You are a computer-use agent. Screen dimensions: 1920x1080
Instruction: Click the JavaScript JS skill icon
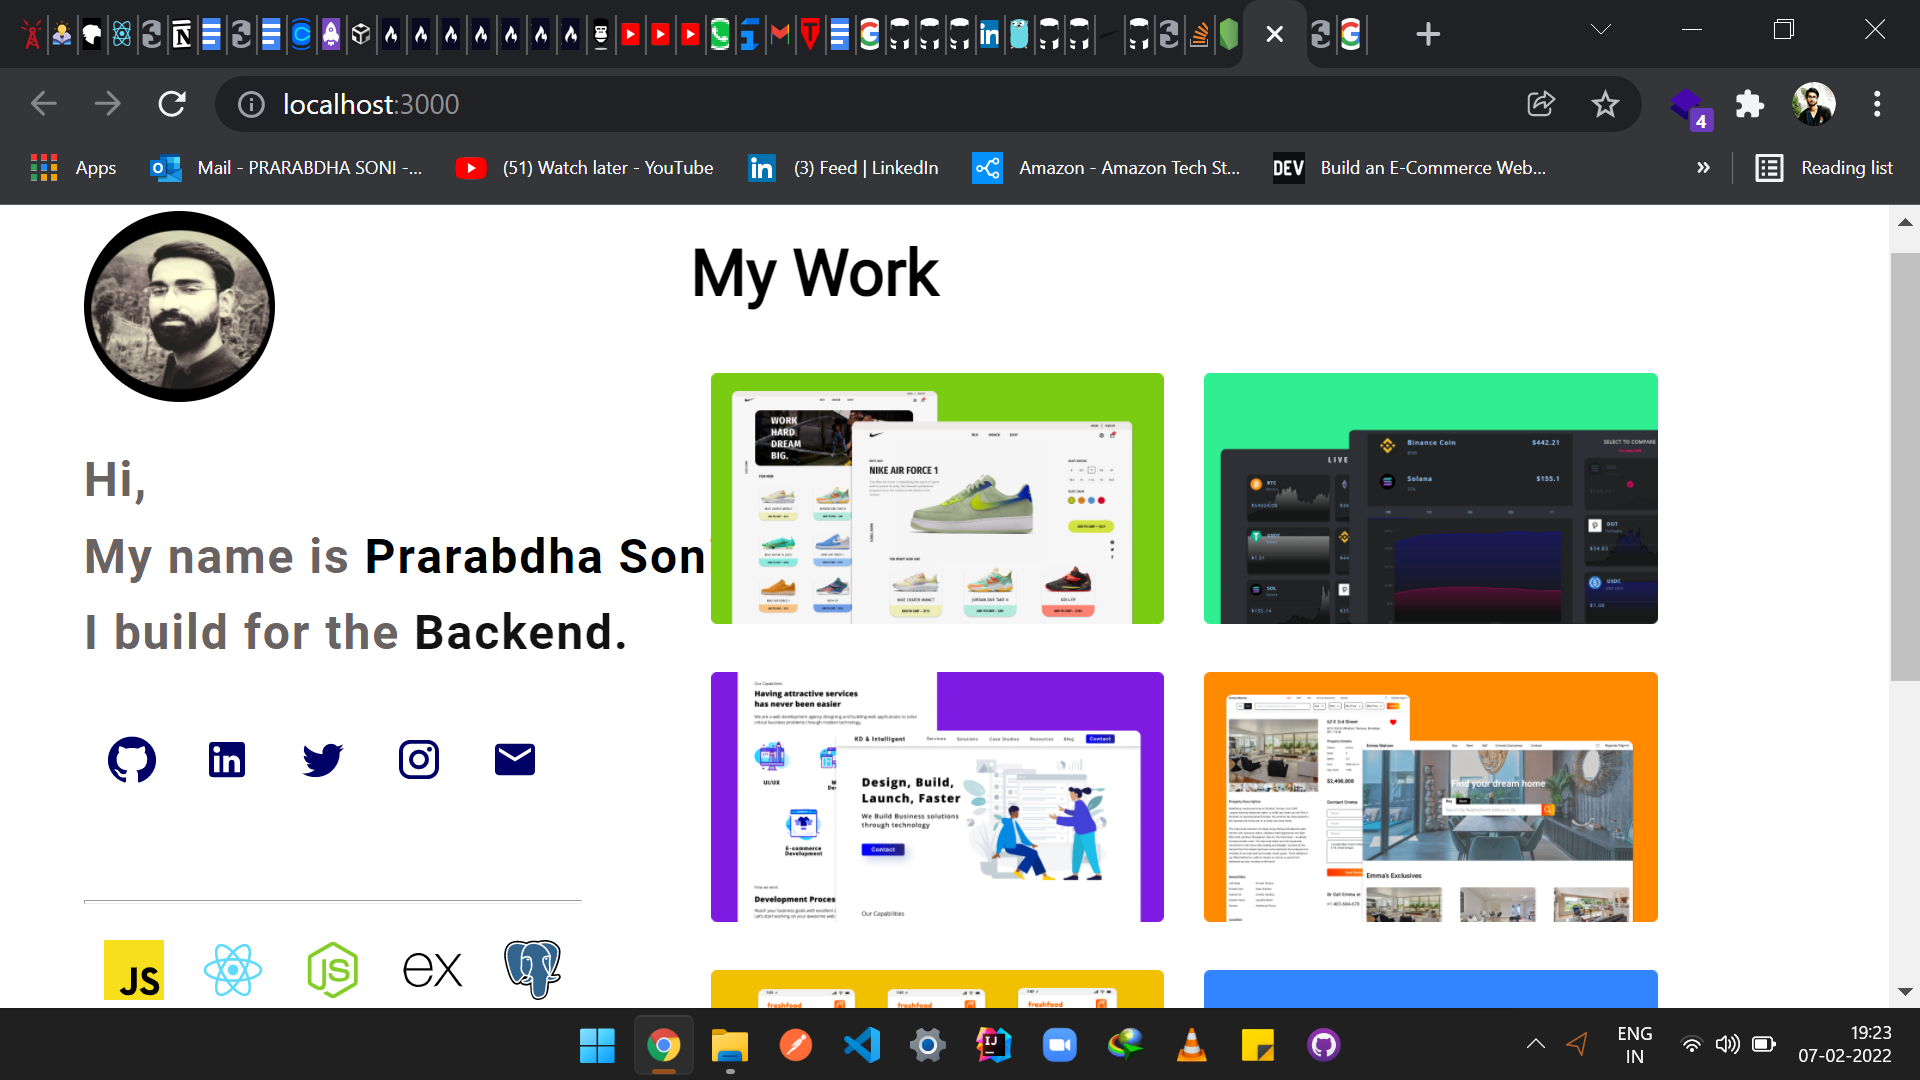[x=134, y=970]
